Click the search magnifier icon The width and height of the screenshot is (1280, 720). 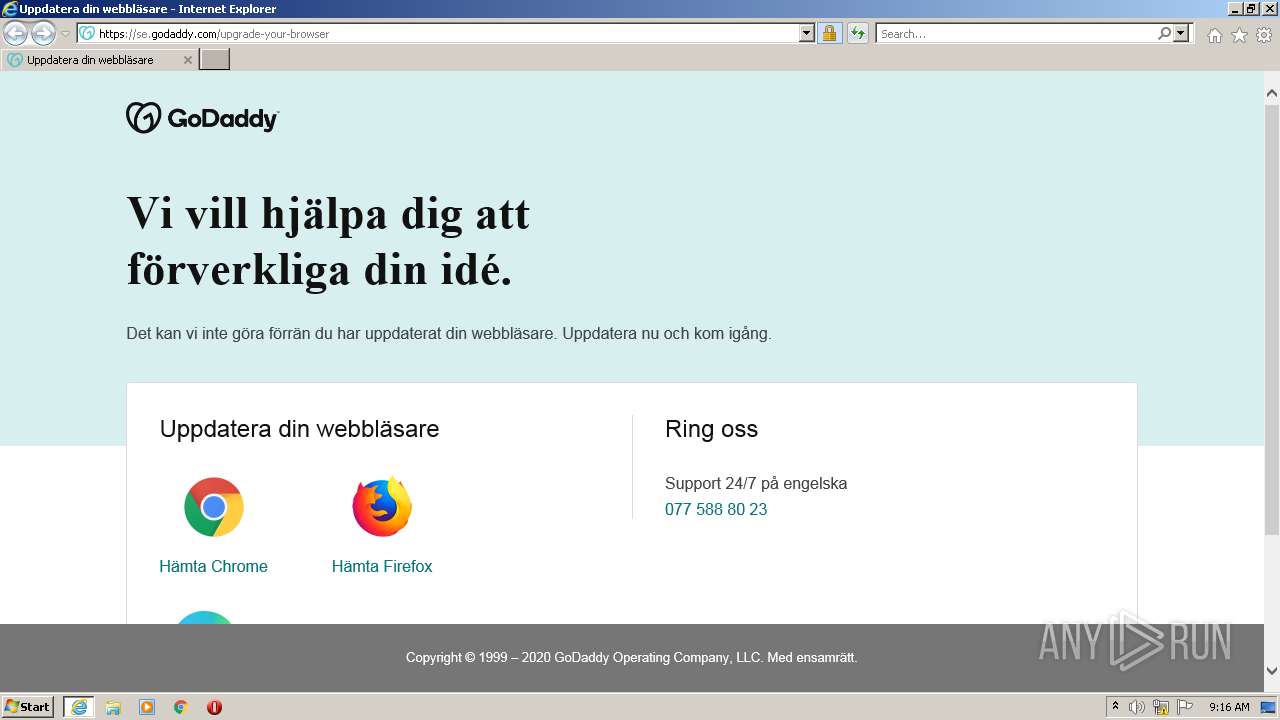pyautogui.click(x=1164, y=34)
